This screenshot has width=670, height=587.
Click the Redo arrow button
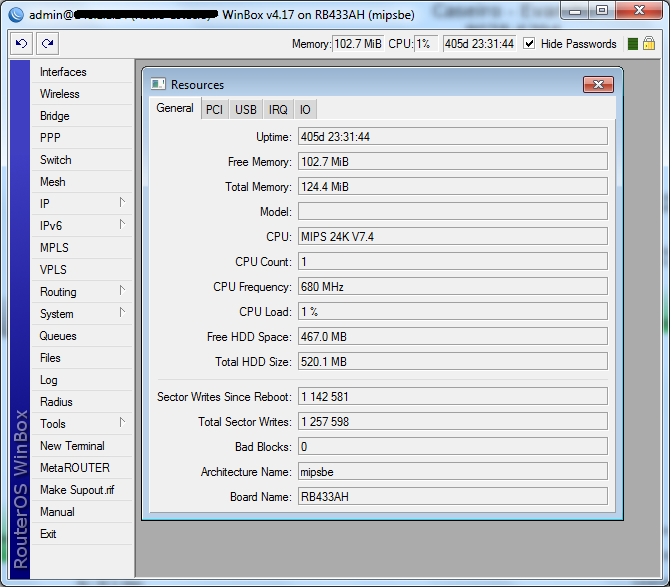(47, 44)
